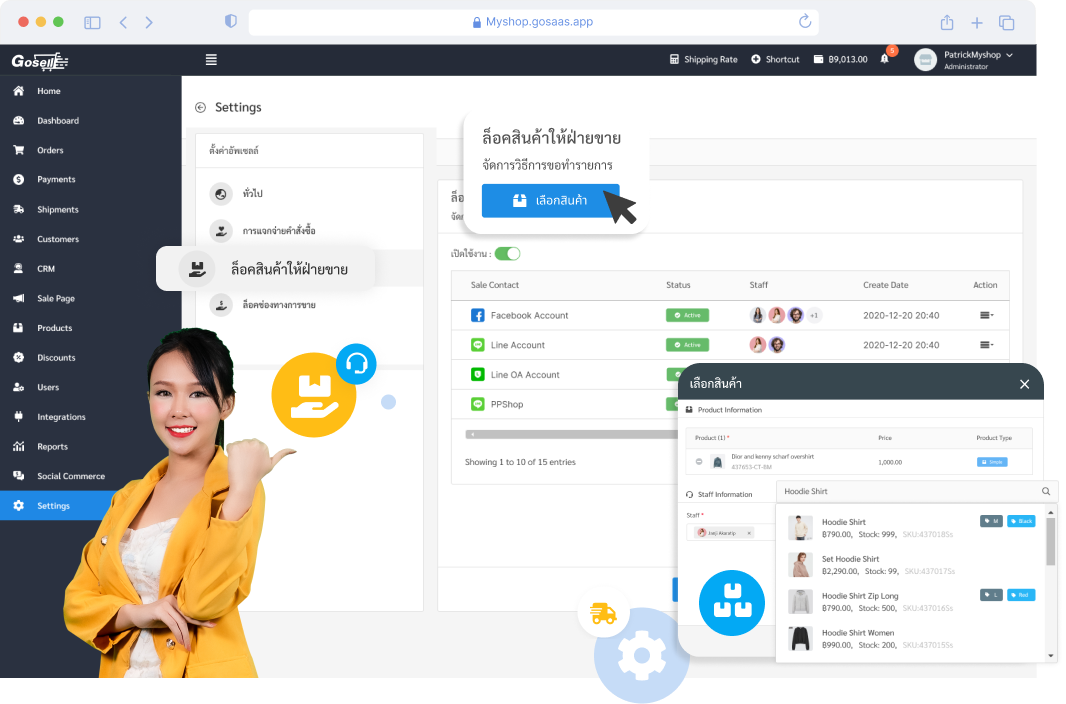Click the Active status on Facebook row
Viewport: 1066px width, 704px height.
pyautogui.click(x=687, y=315)
